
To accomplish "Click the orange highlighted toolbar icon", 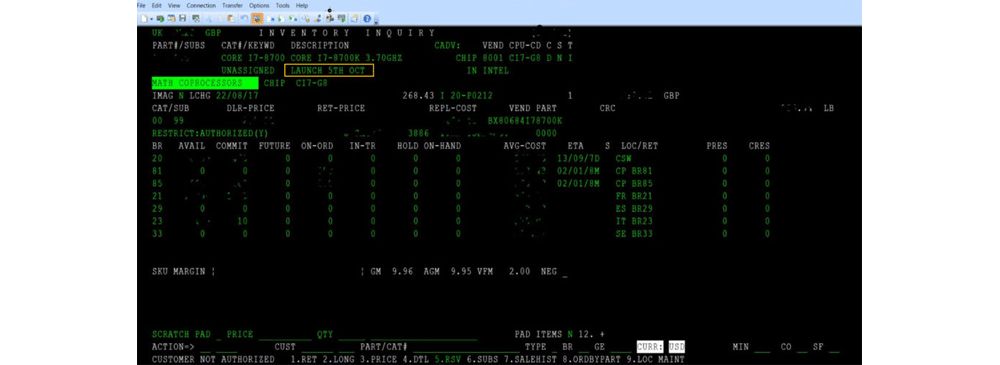I will [x=257, y=19].
